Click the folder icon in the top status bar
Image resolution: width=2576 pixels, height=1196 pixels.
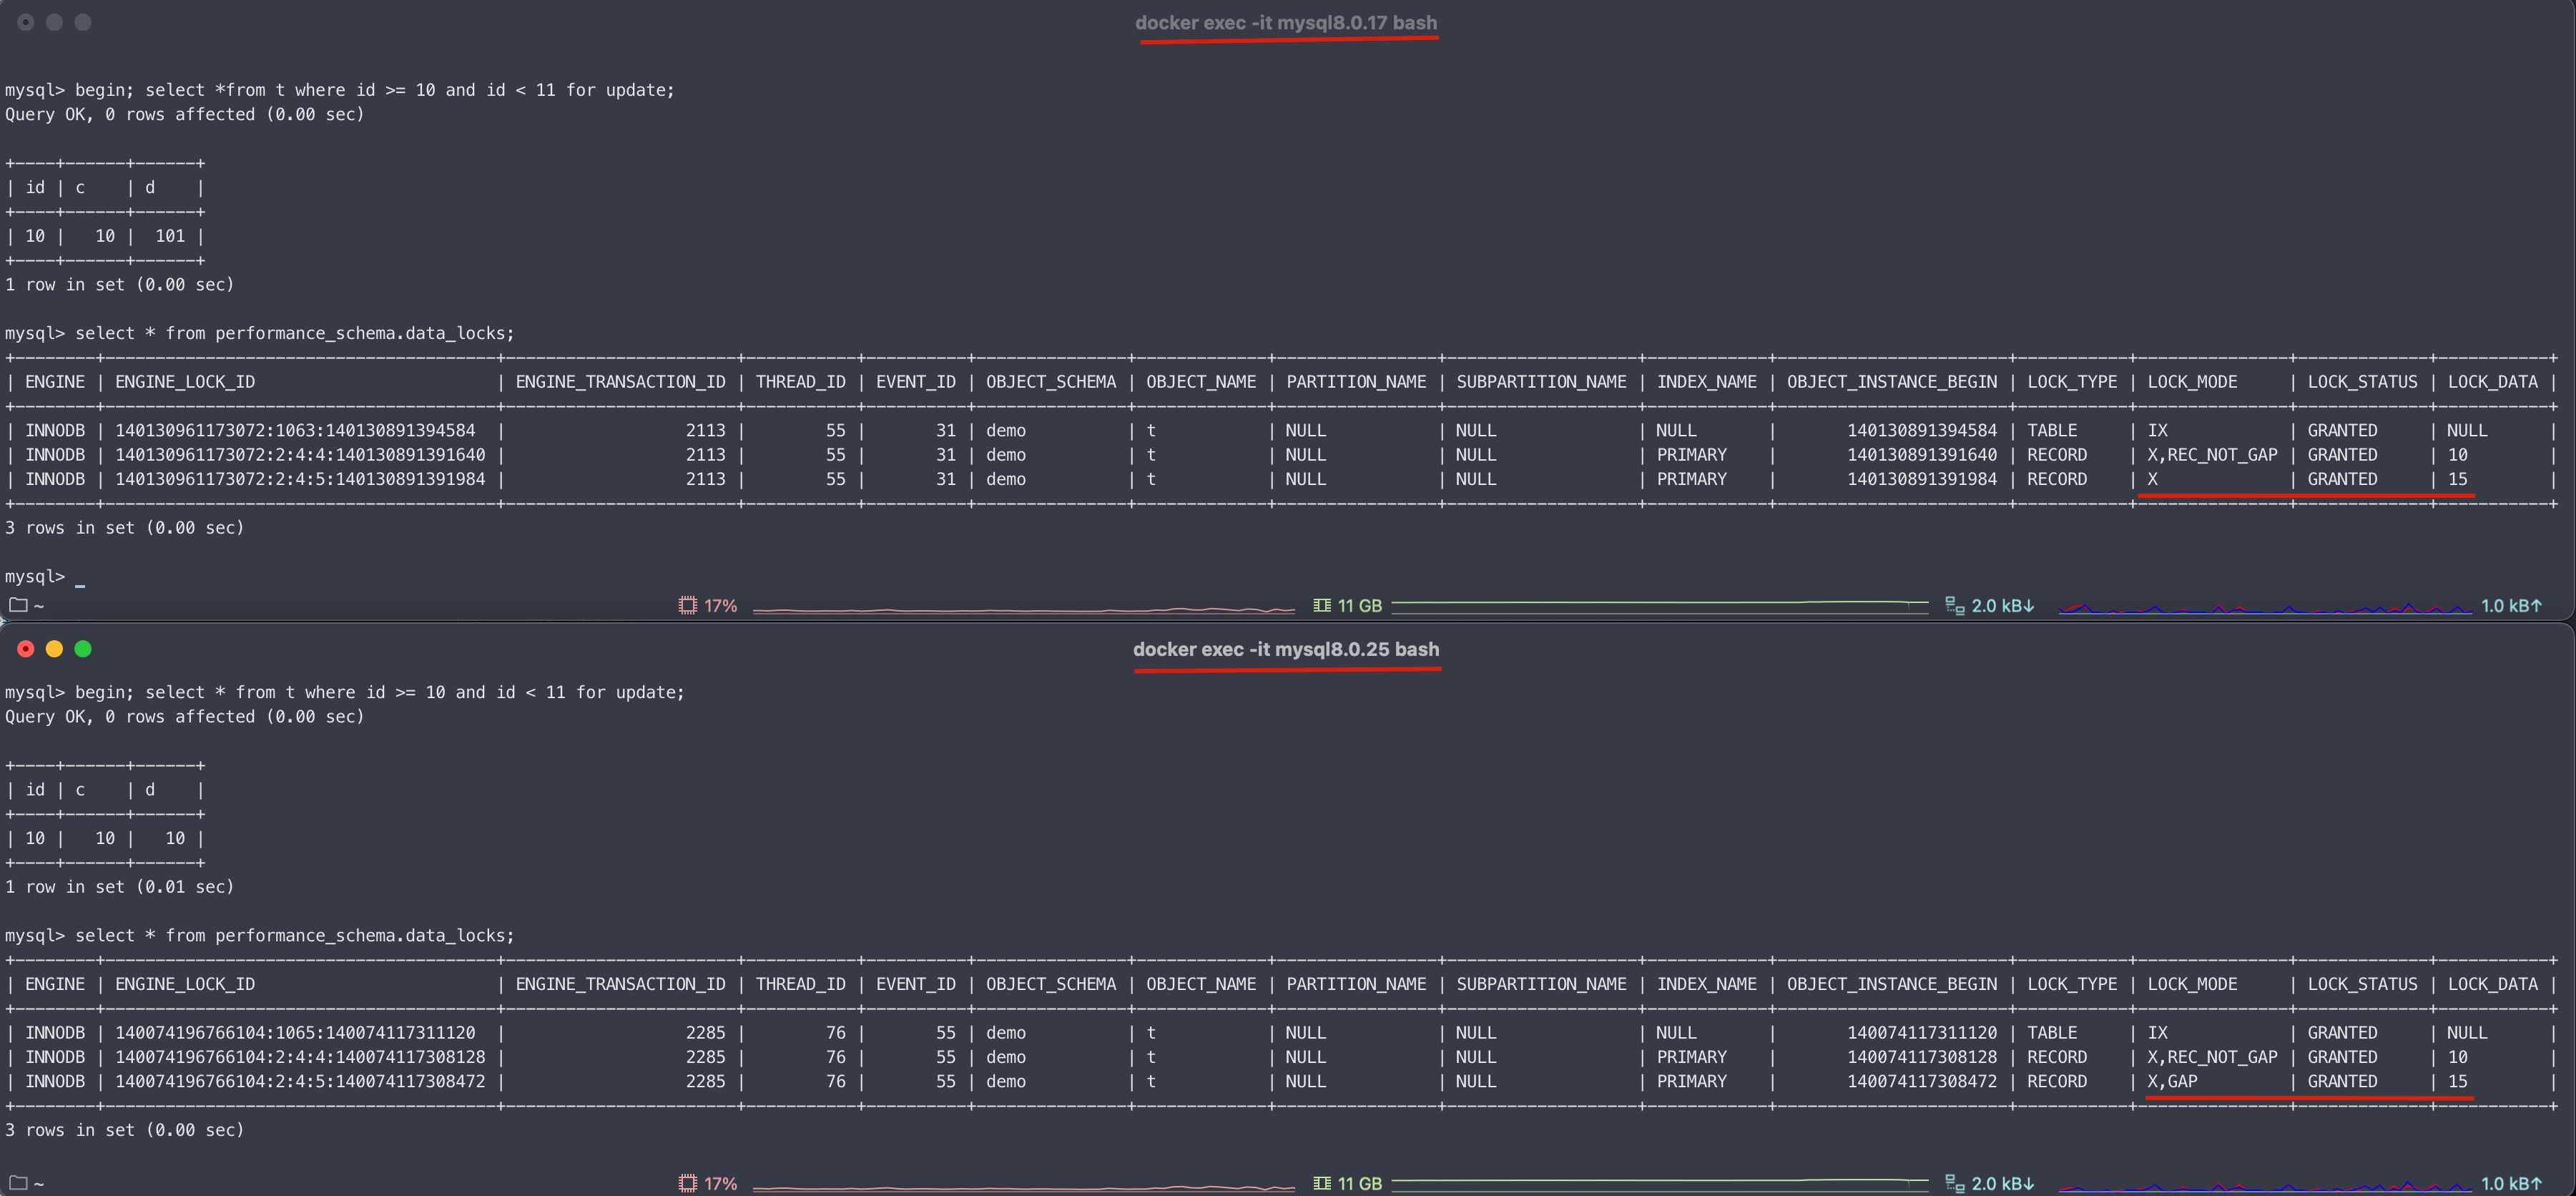[x=17, y=605]
